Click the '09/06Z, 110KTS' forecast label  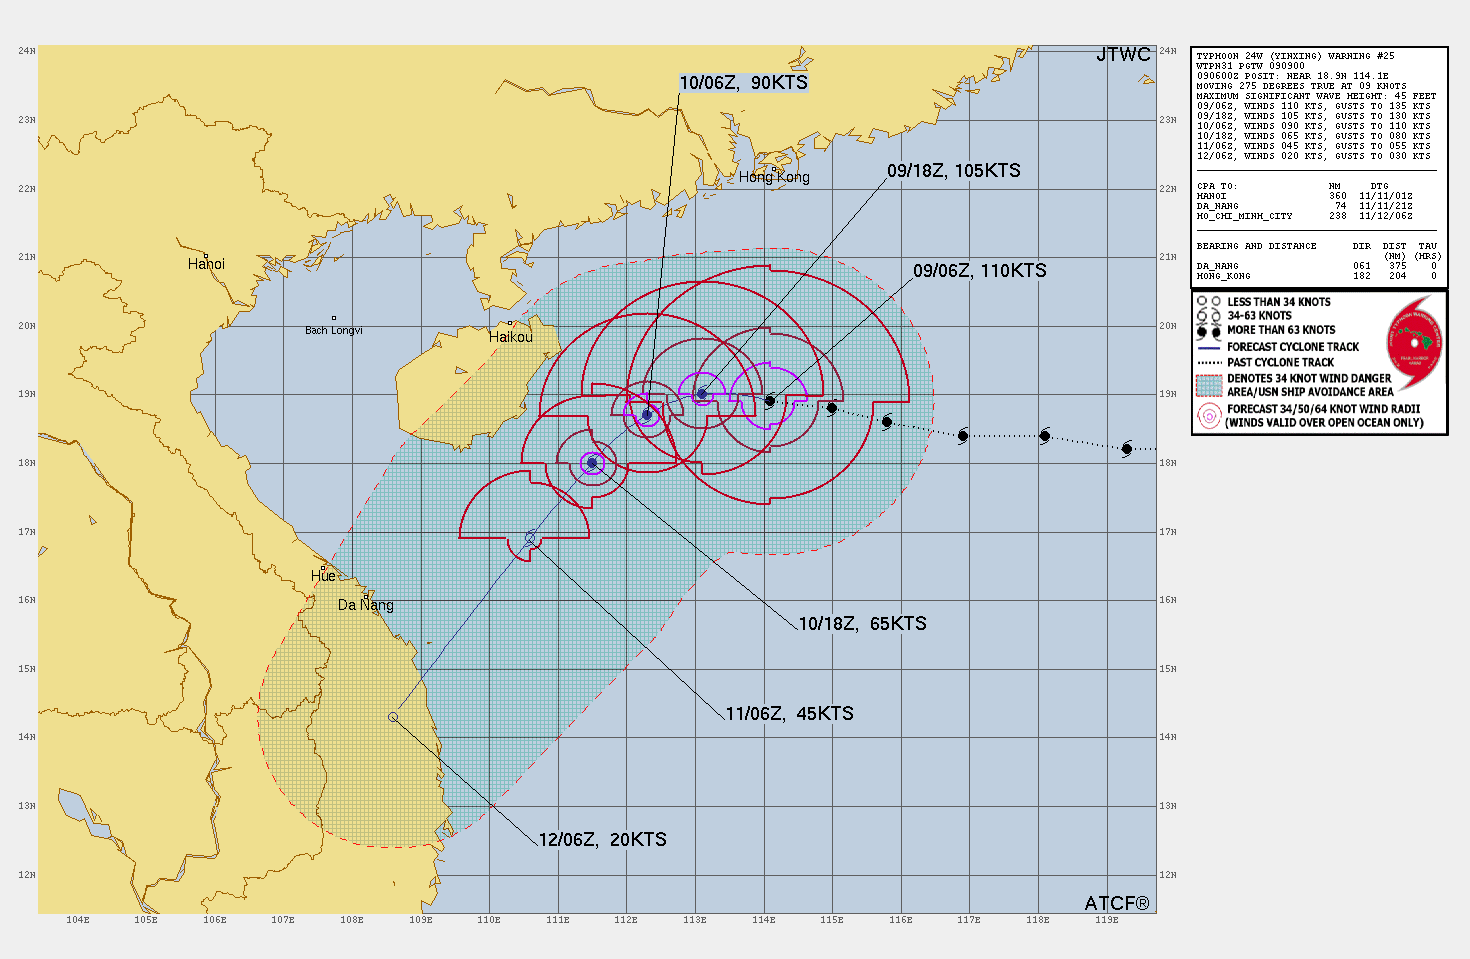click(980, 271)
